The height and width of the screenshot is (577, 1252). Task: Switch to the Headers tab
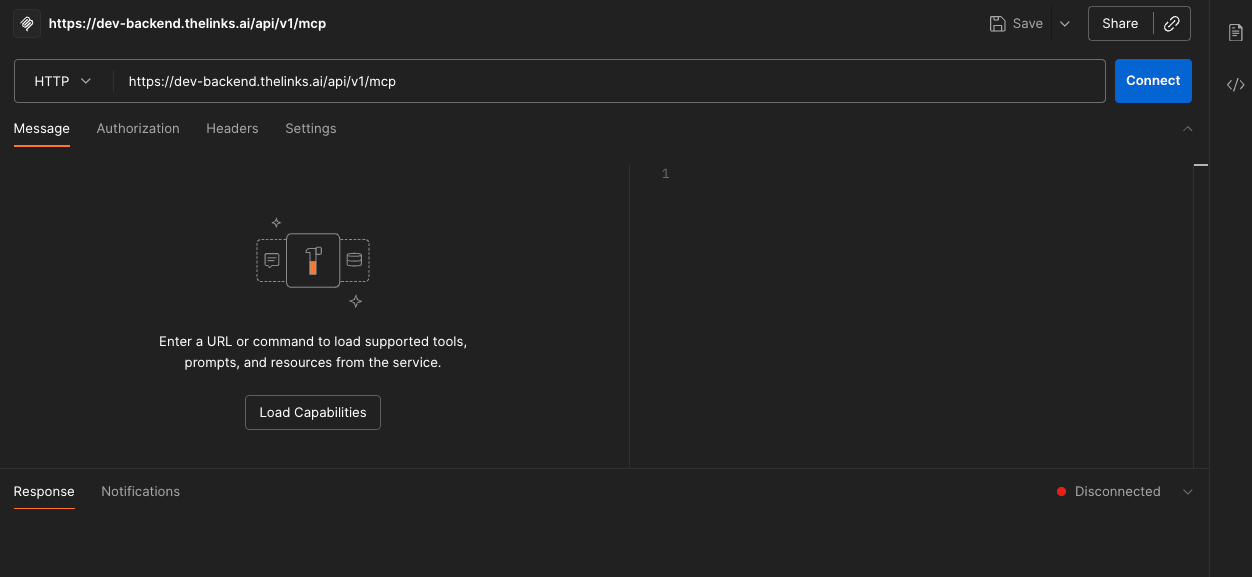232,129
